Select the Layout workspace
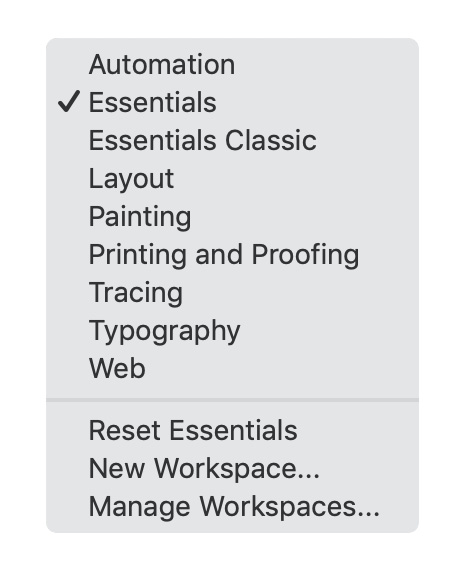The width and height of the screenshot is (466, 588). 232,178
